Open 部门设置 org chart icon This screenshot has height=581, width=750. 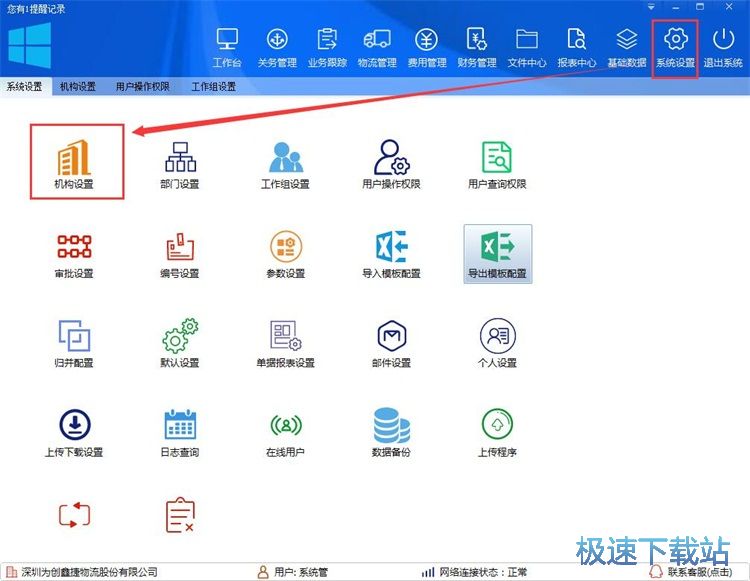[180, 164]
